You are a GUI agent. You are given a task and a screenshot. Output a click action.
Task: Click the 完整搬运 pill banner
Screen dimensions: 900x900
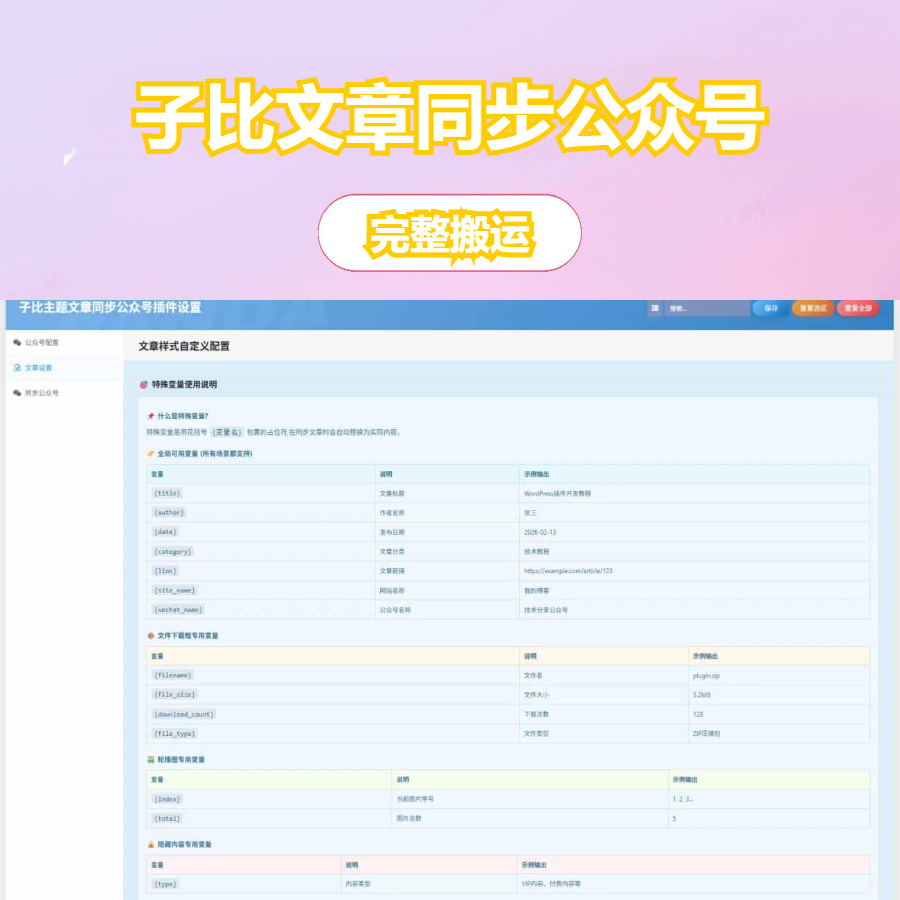click(x=449, y=232)
